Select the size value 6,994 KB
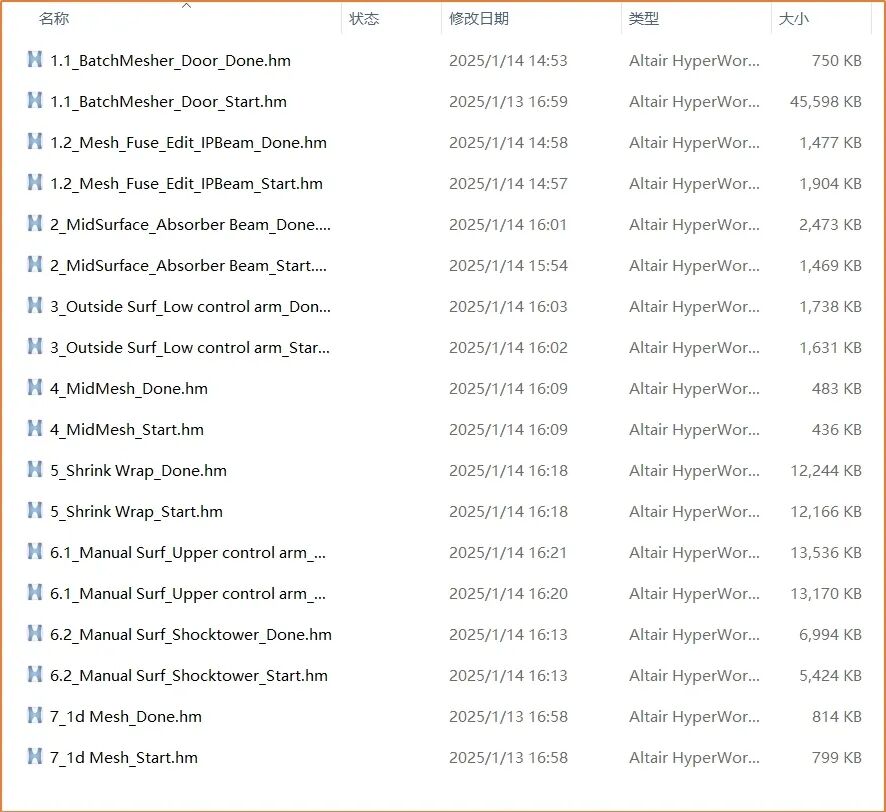886x812 pixels. click(830, 634)
